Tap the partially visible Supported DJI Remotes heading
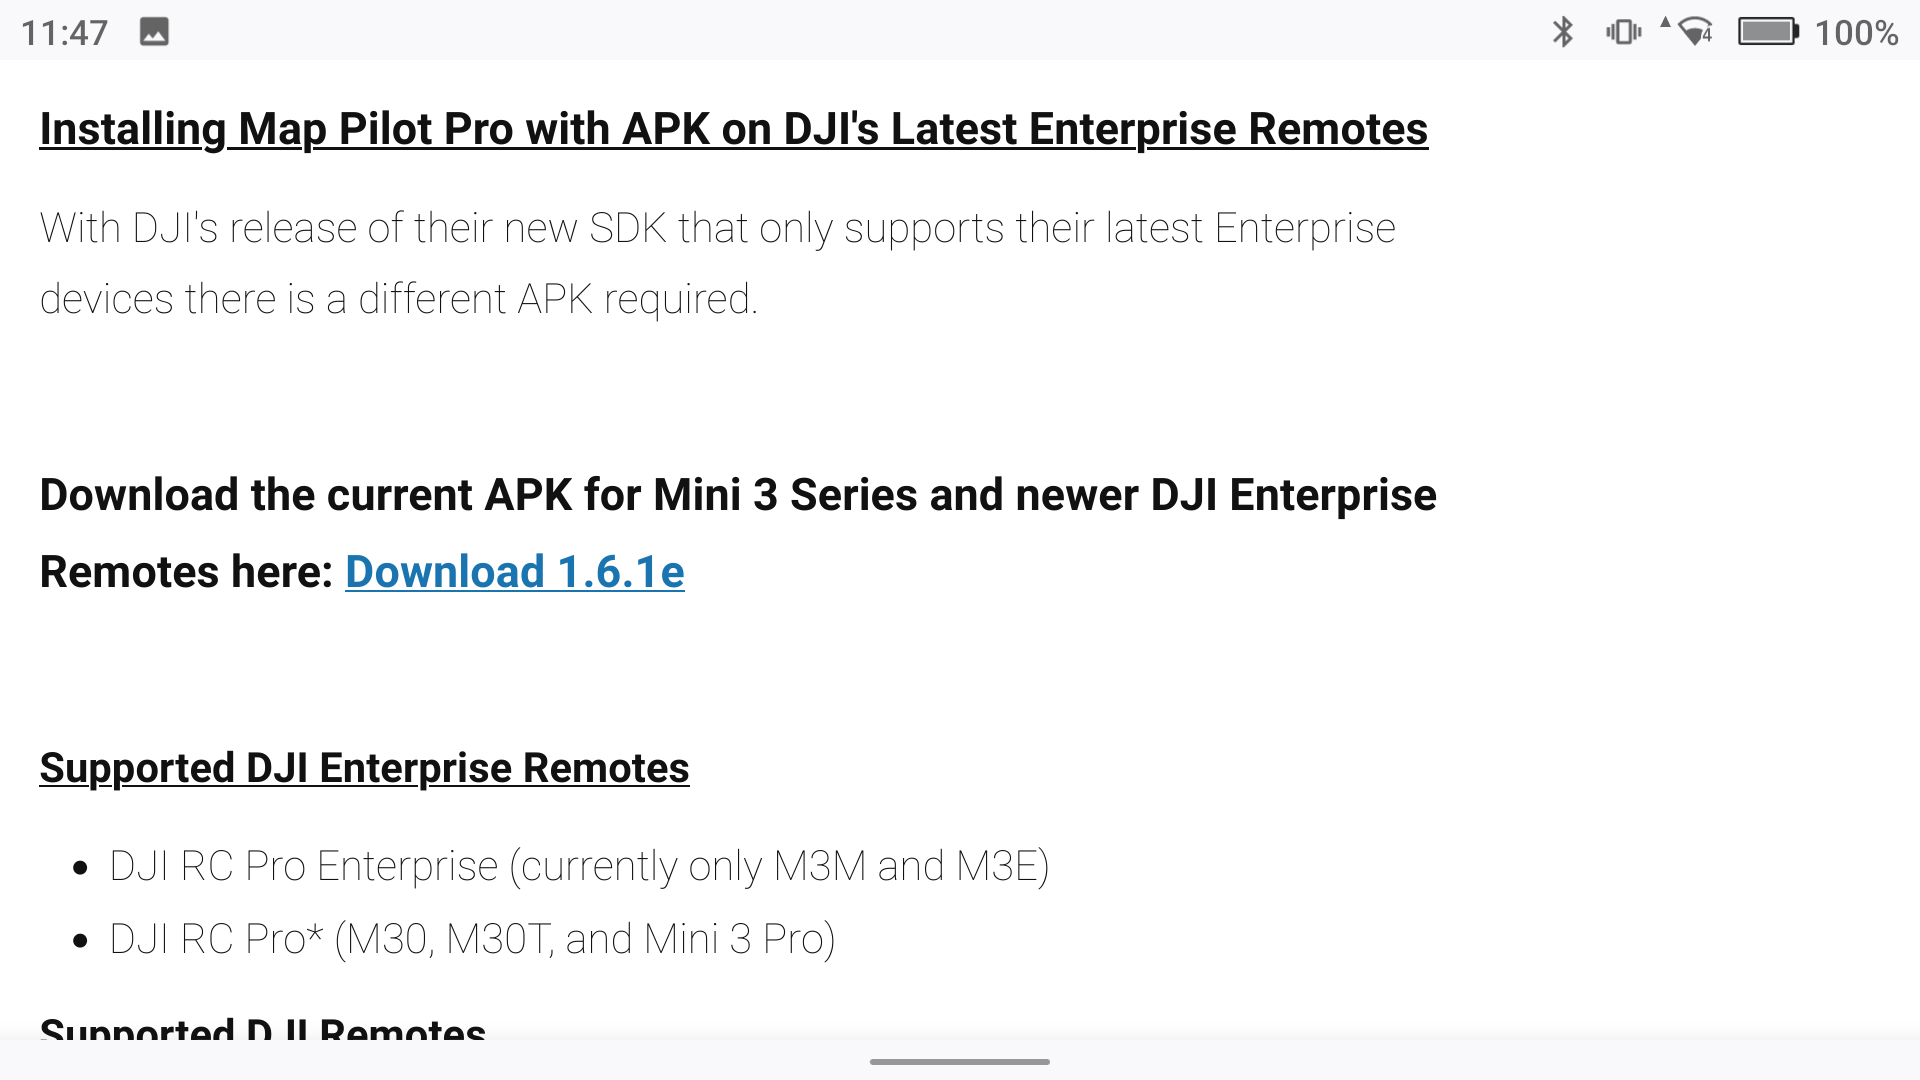1920x1080 pixels. pyautogui.click(x=263, y=1027)
